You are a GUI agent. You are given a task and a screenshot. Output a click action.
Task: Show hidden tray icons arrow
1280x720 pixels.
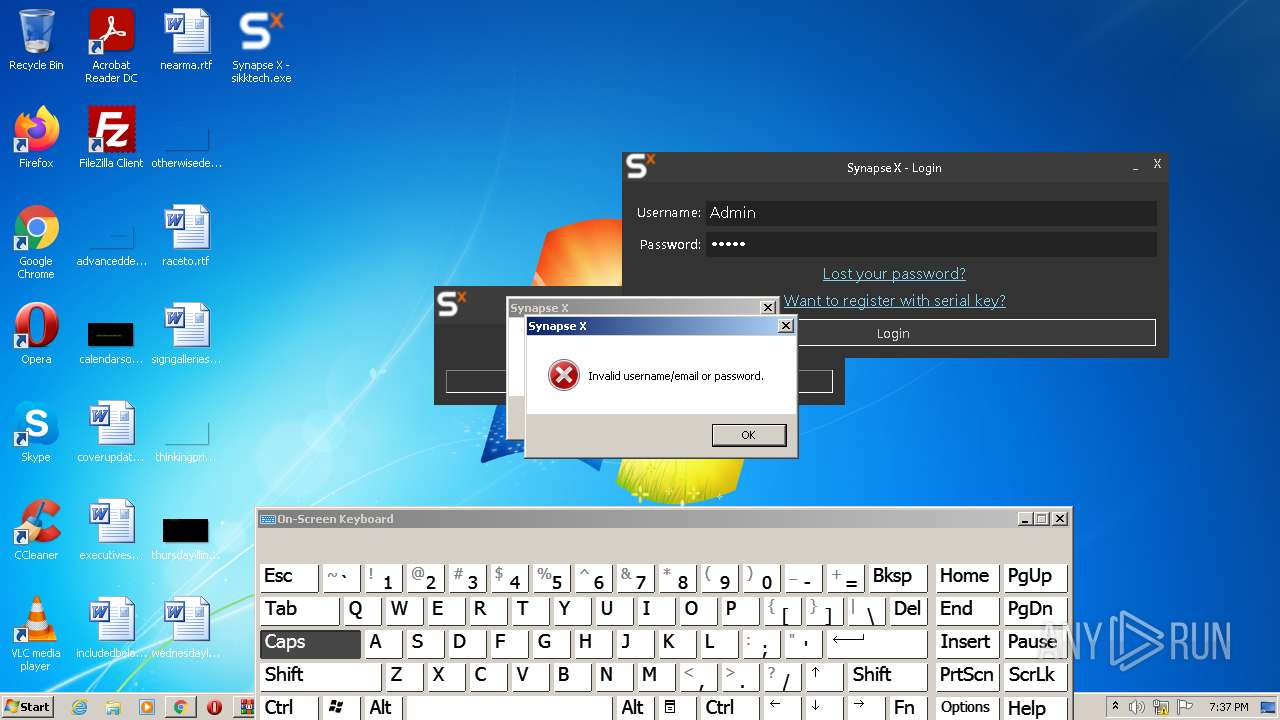click(x=1115, y=707)
